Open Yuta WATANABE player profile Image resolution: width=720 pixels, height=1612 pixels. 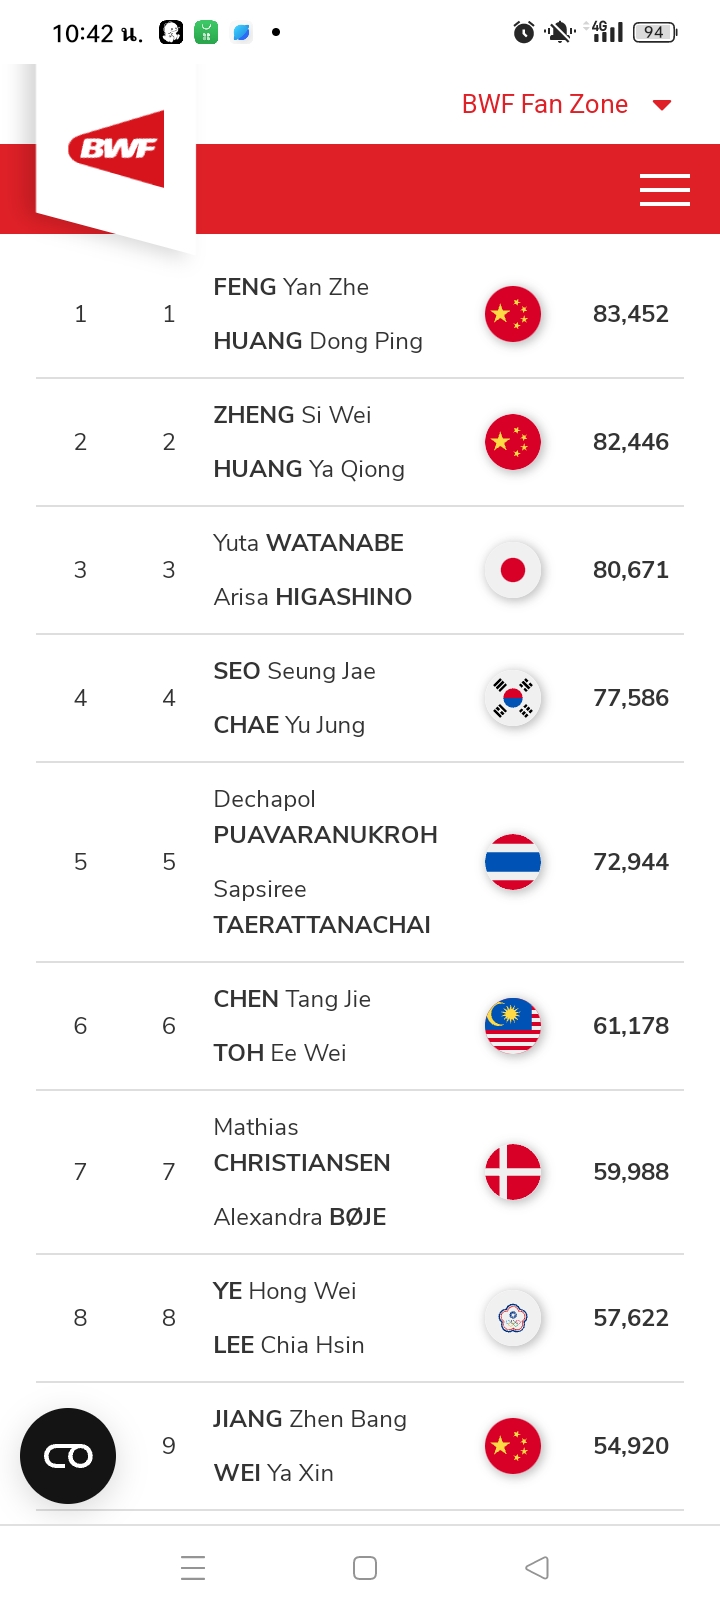[x=309, y=543]
